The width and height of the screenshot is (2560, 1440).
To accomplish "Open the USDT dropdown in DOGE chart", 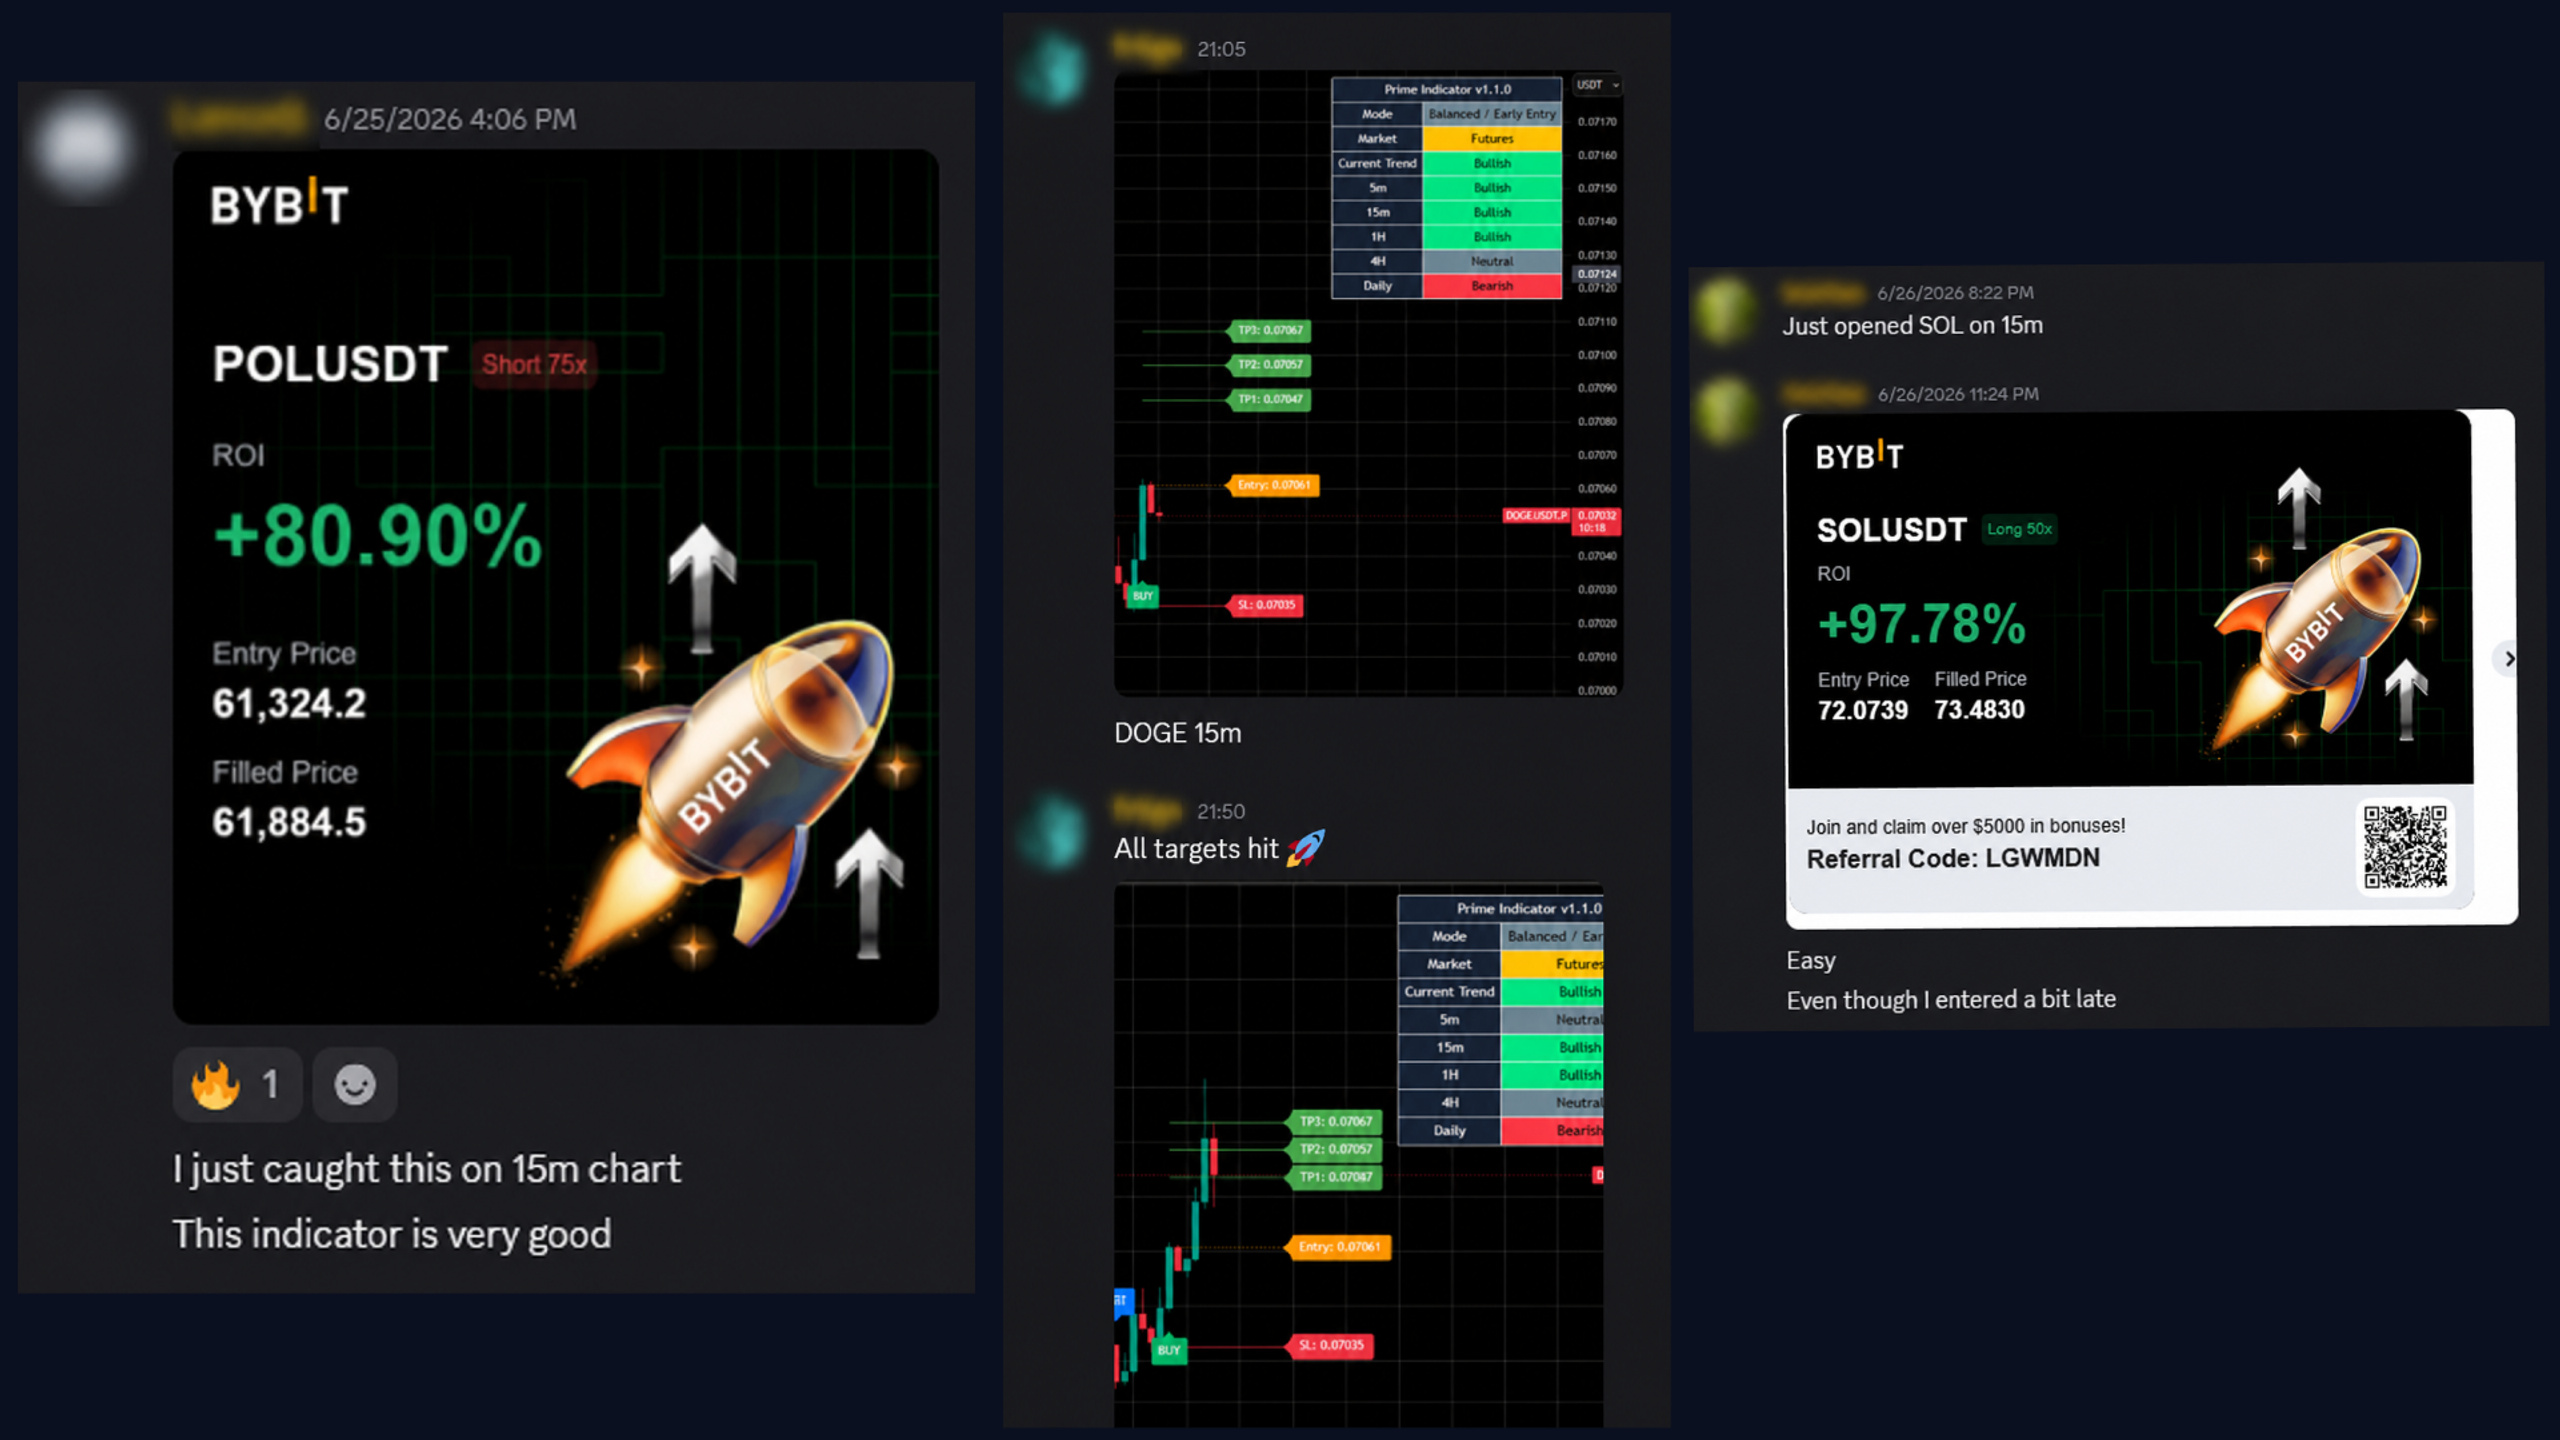I will 1597,85.
